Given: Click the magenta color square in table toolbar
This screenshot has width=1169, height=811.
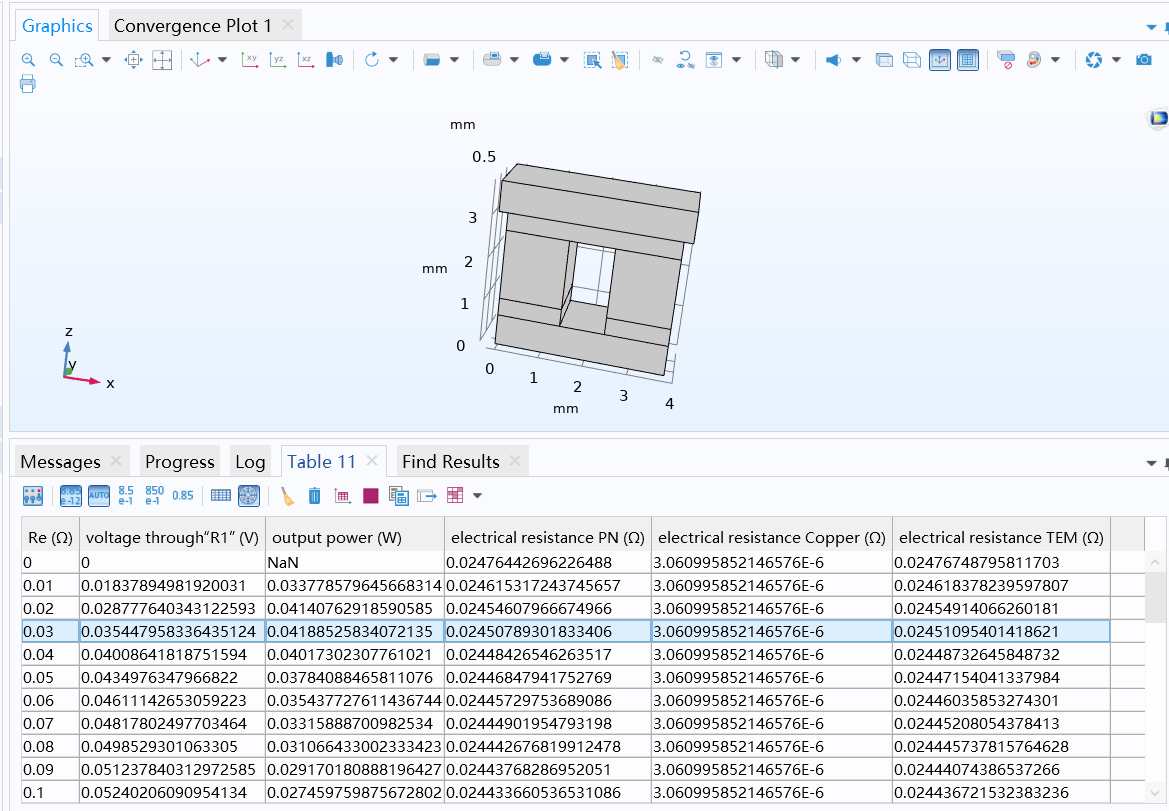Looking at the screenshot, I should click(371, 495).
